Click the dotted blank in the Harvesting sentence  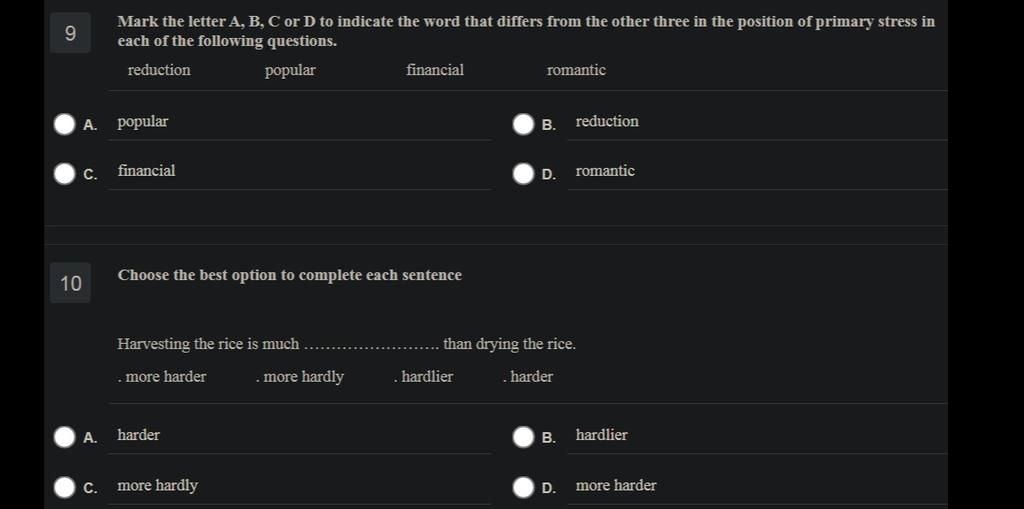coord(372,345)
